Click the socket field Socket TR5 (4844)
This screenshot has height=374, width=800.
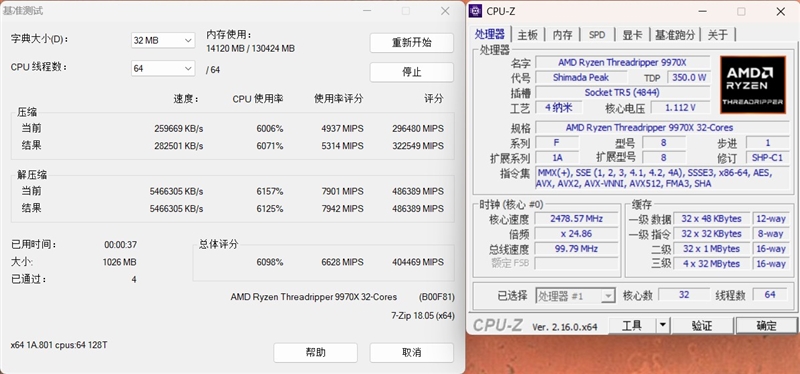coord(622,93)
